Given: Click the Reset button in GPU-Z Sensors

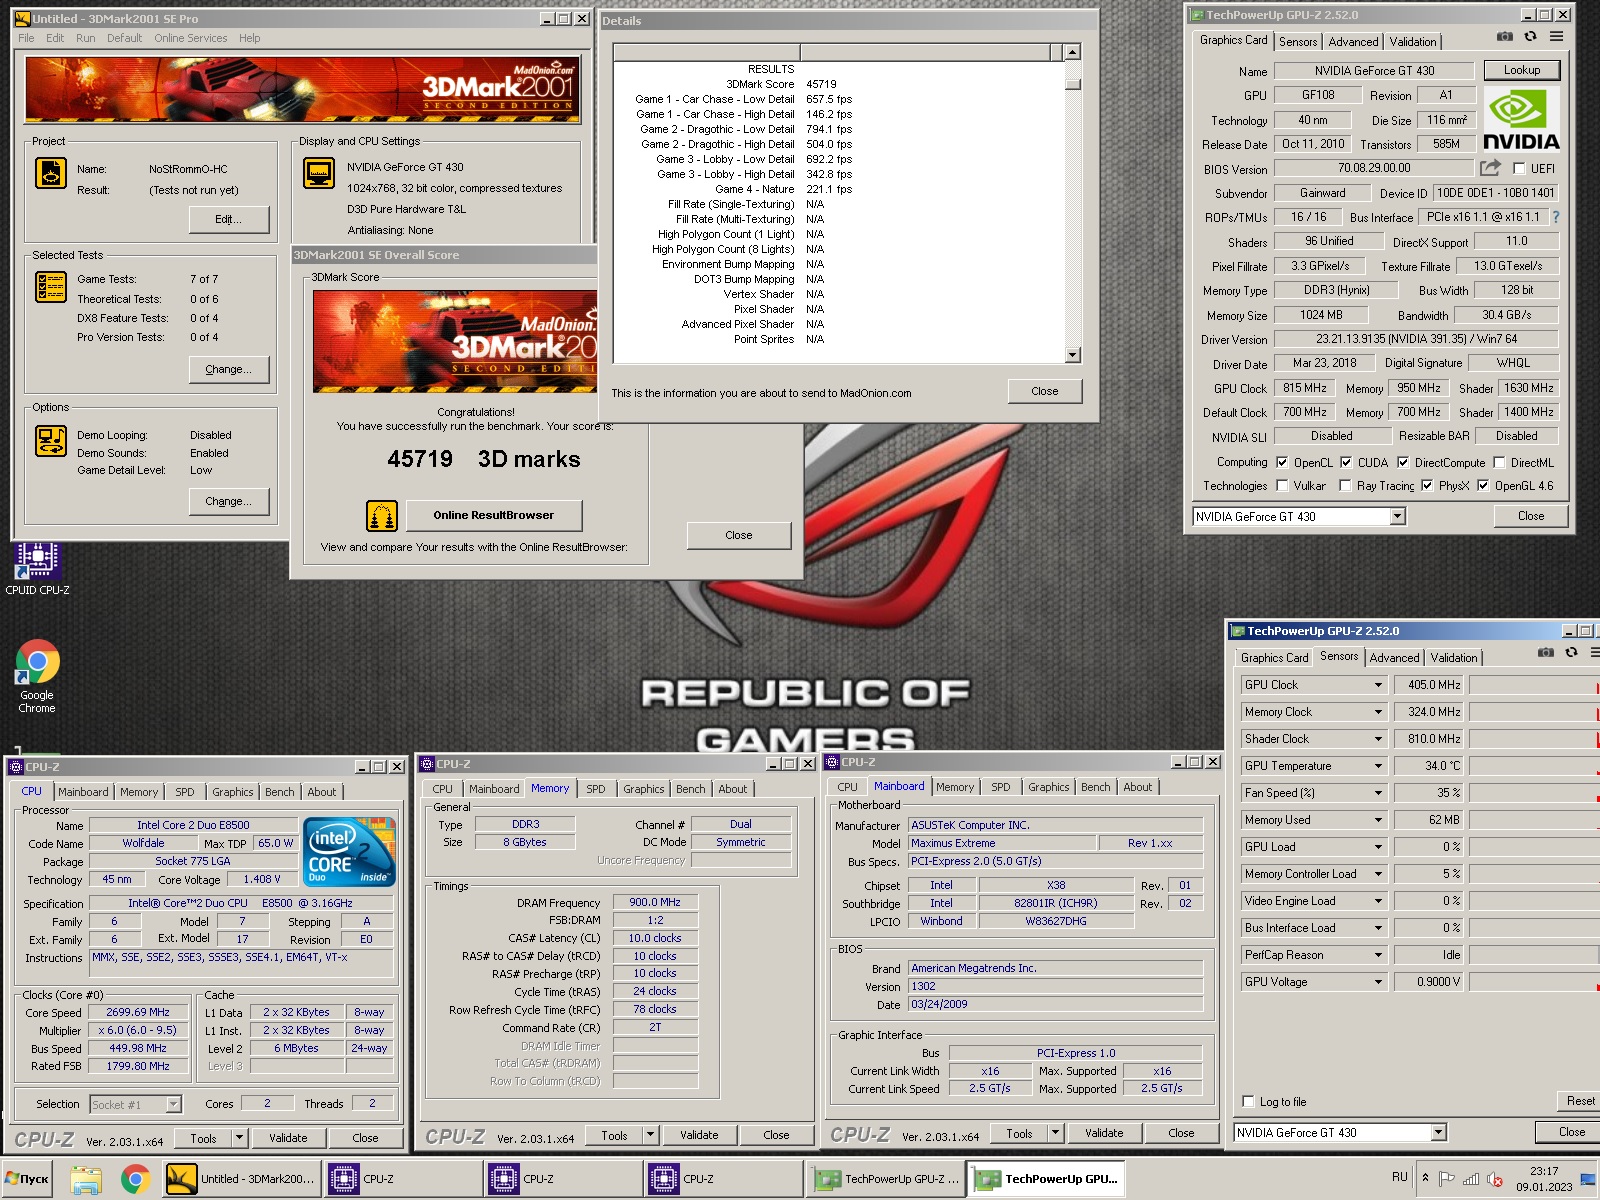Looking at the screenshot, I should point(1579,1100).
